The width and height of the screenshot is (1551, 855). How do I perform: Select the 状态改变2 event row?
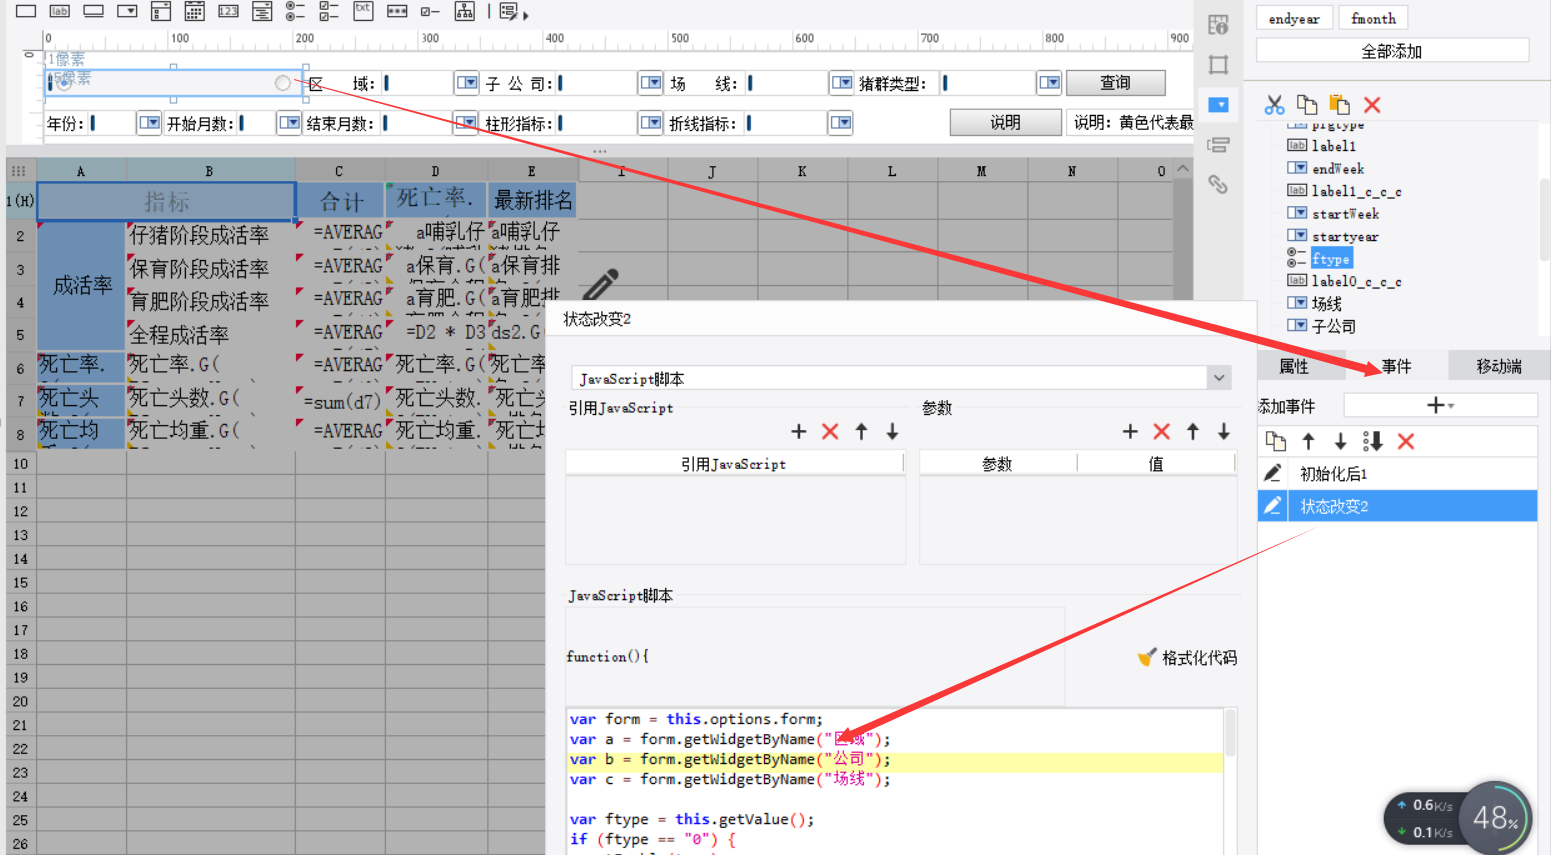pyautogui.click(x=1397, y=506)
